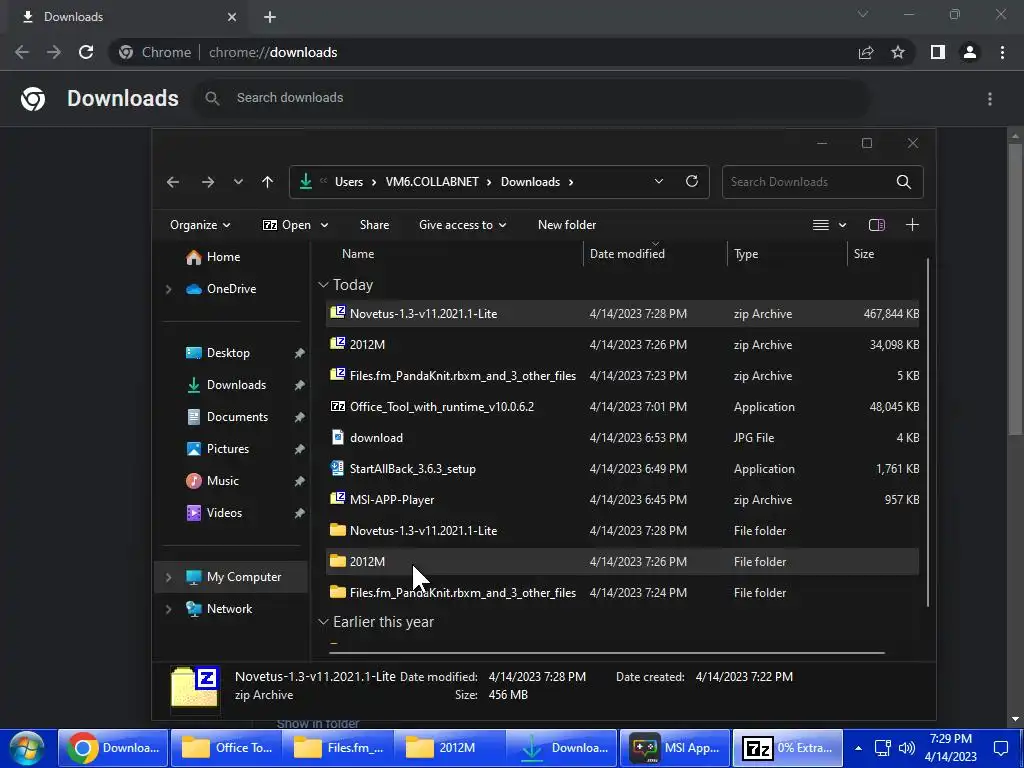The image size is (1024, 768).
Task: Expand the Open button dropdown arrow
Action: (x=325, y=225)
